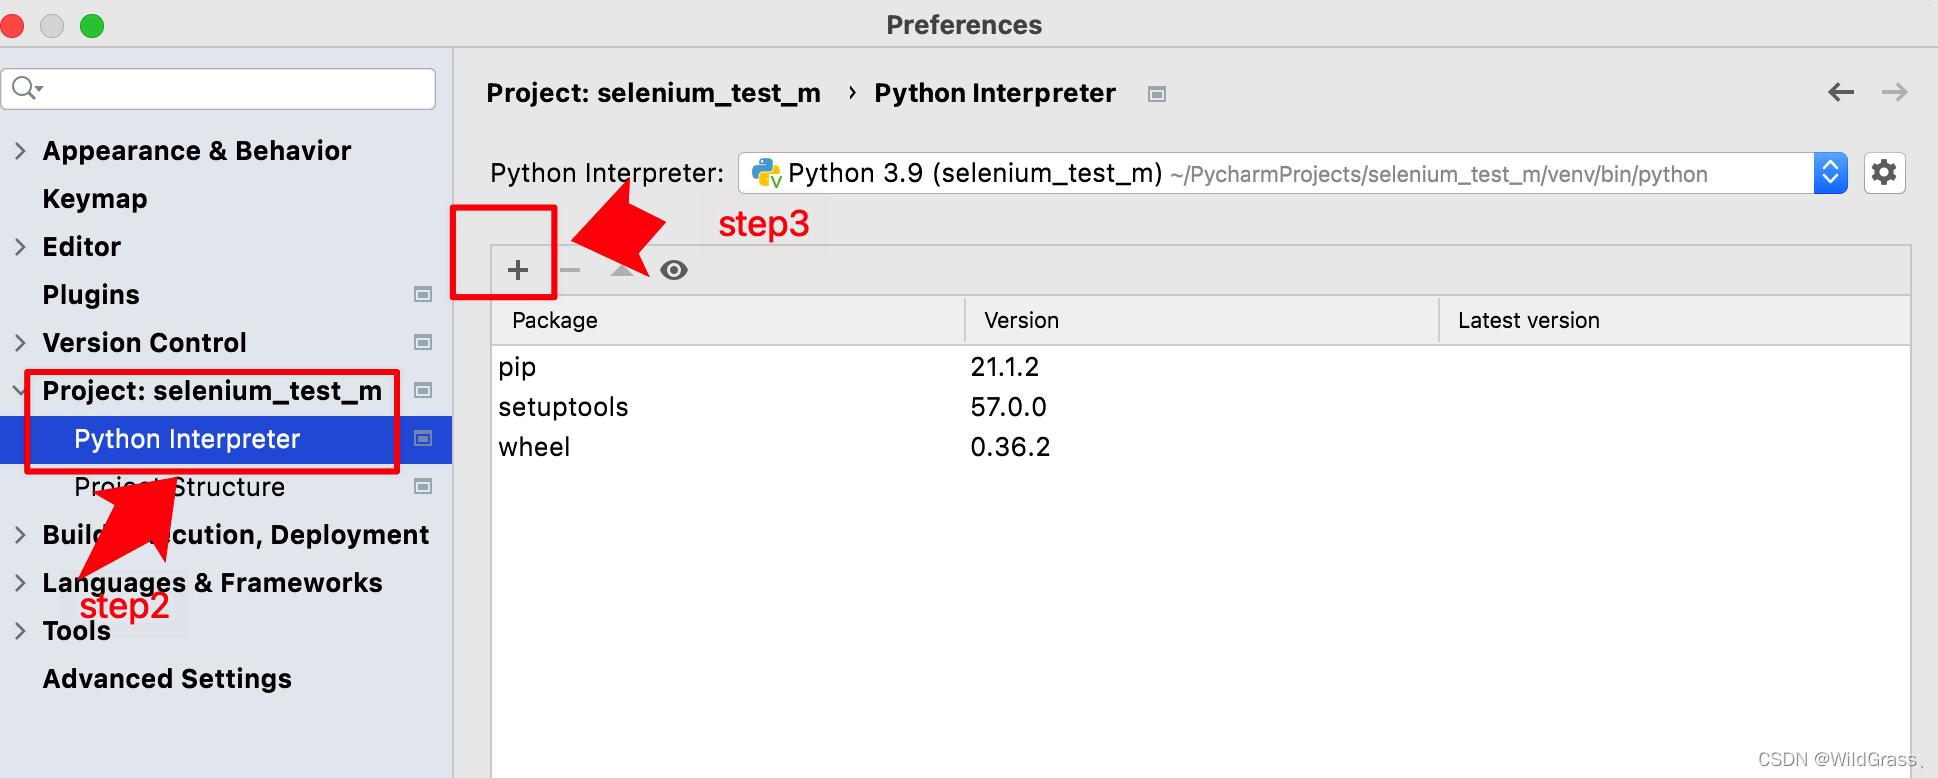1938x778 pixels.
Task: Select the Editor settings label
Action: (81, 247)
